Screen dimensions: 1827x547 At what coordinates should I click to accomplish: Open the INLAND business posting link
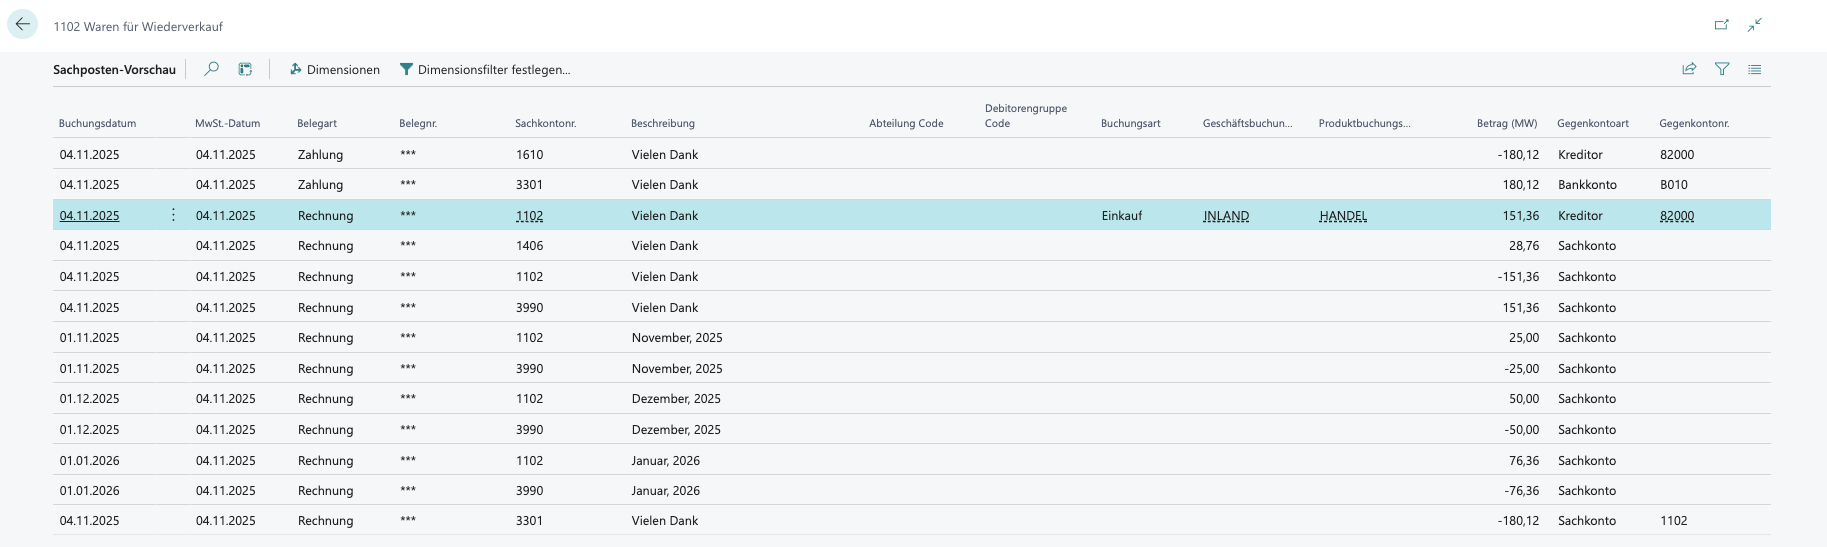pos(1226,216)
